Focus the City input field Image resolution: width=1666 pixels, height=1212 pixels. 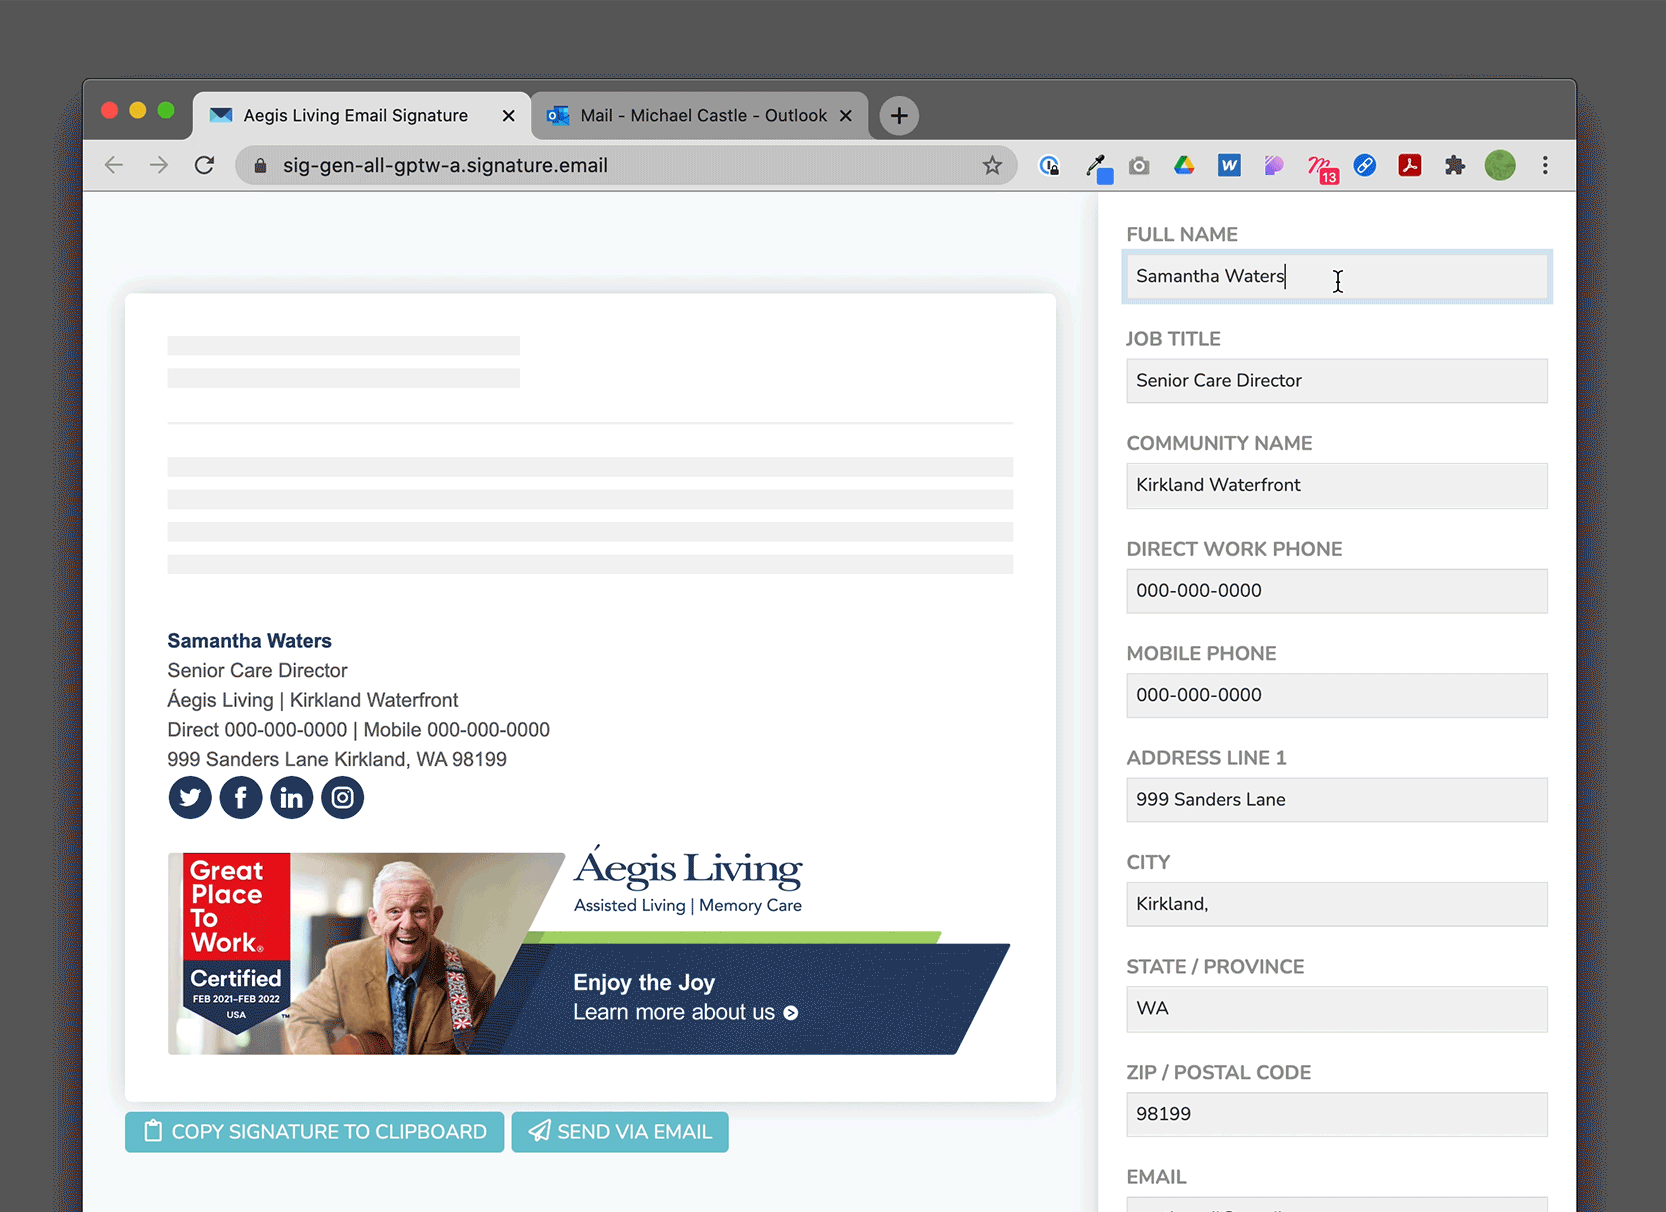pyautogui.click(x=1337, y=904)
